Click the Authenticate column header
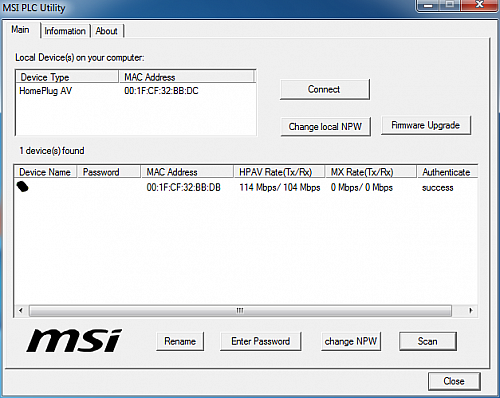500x398 pixels. pos(447,172)
